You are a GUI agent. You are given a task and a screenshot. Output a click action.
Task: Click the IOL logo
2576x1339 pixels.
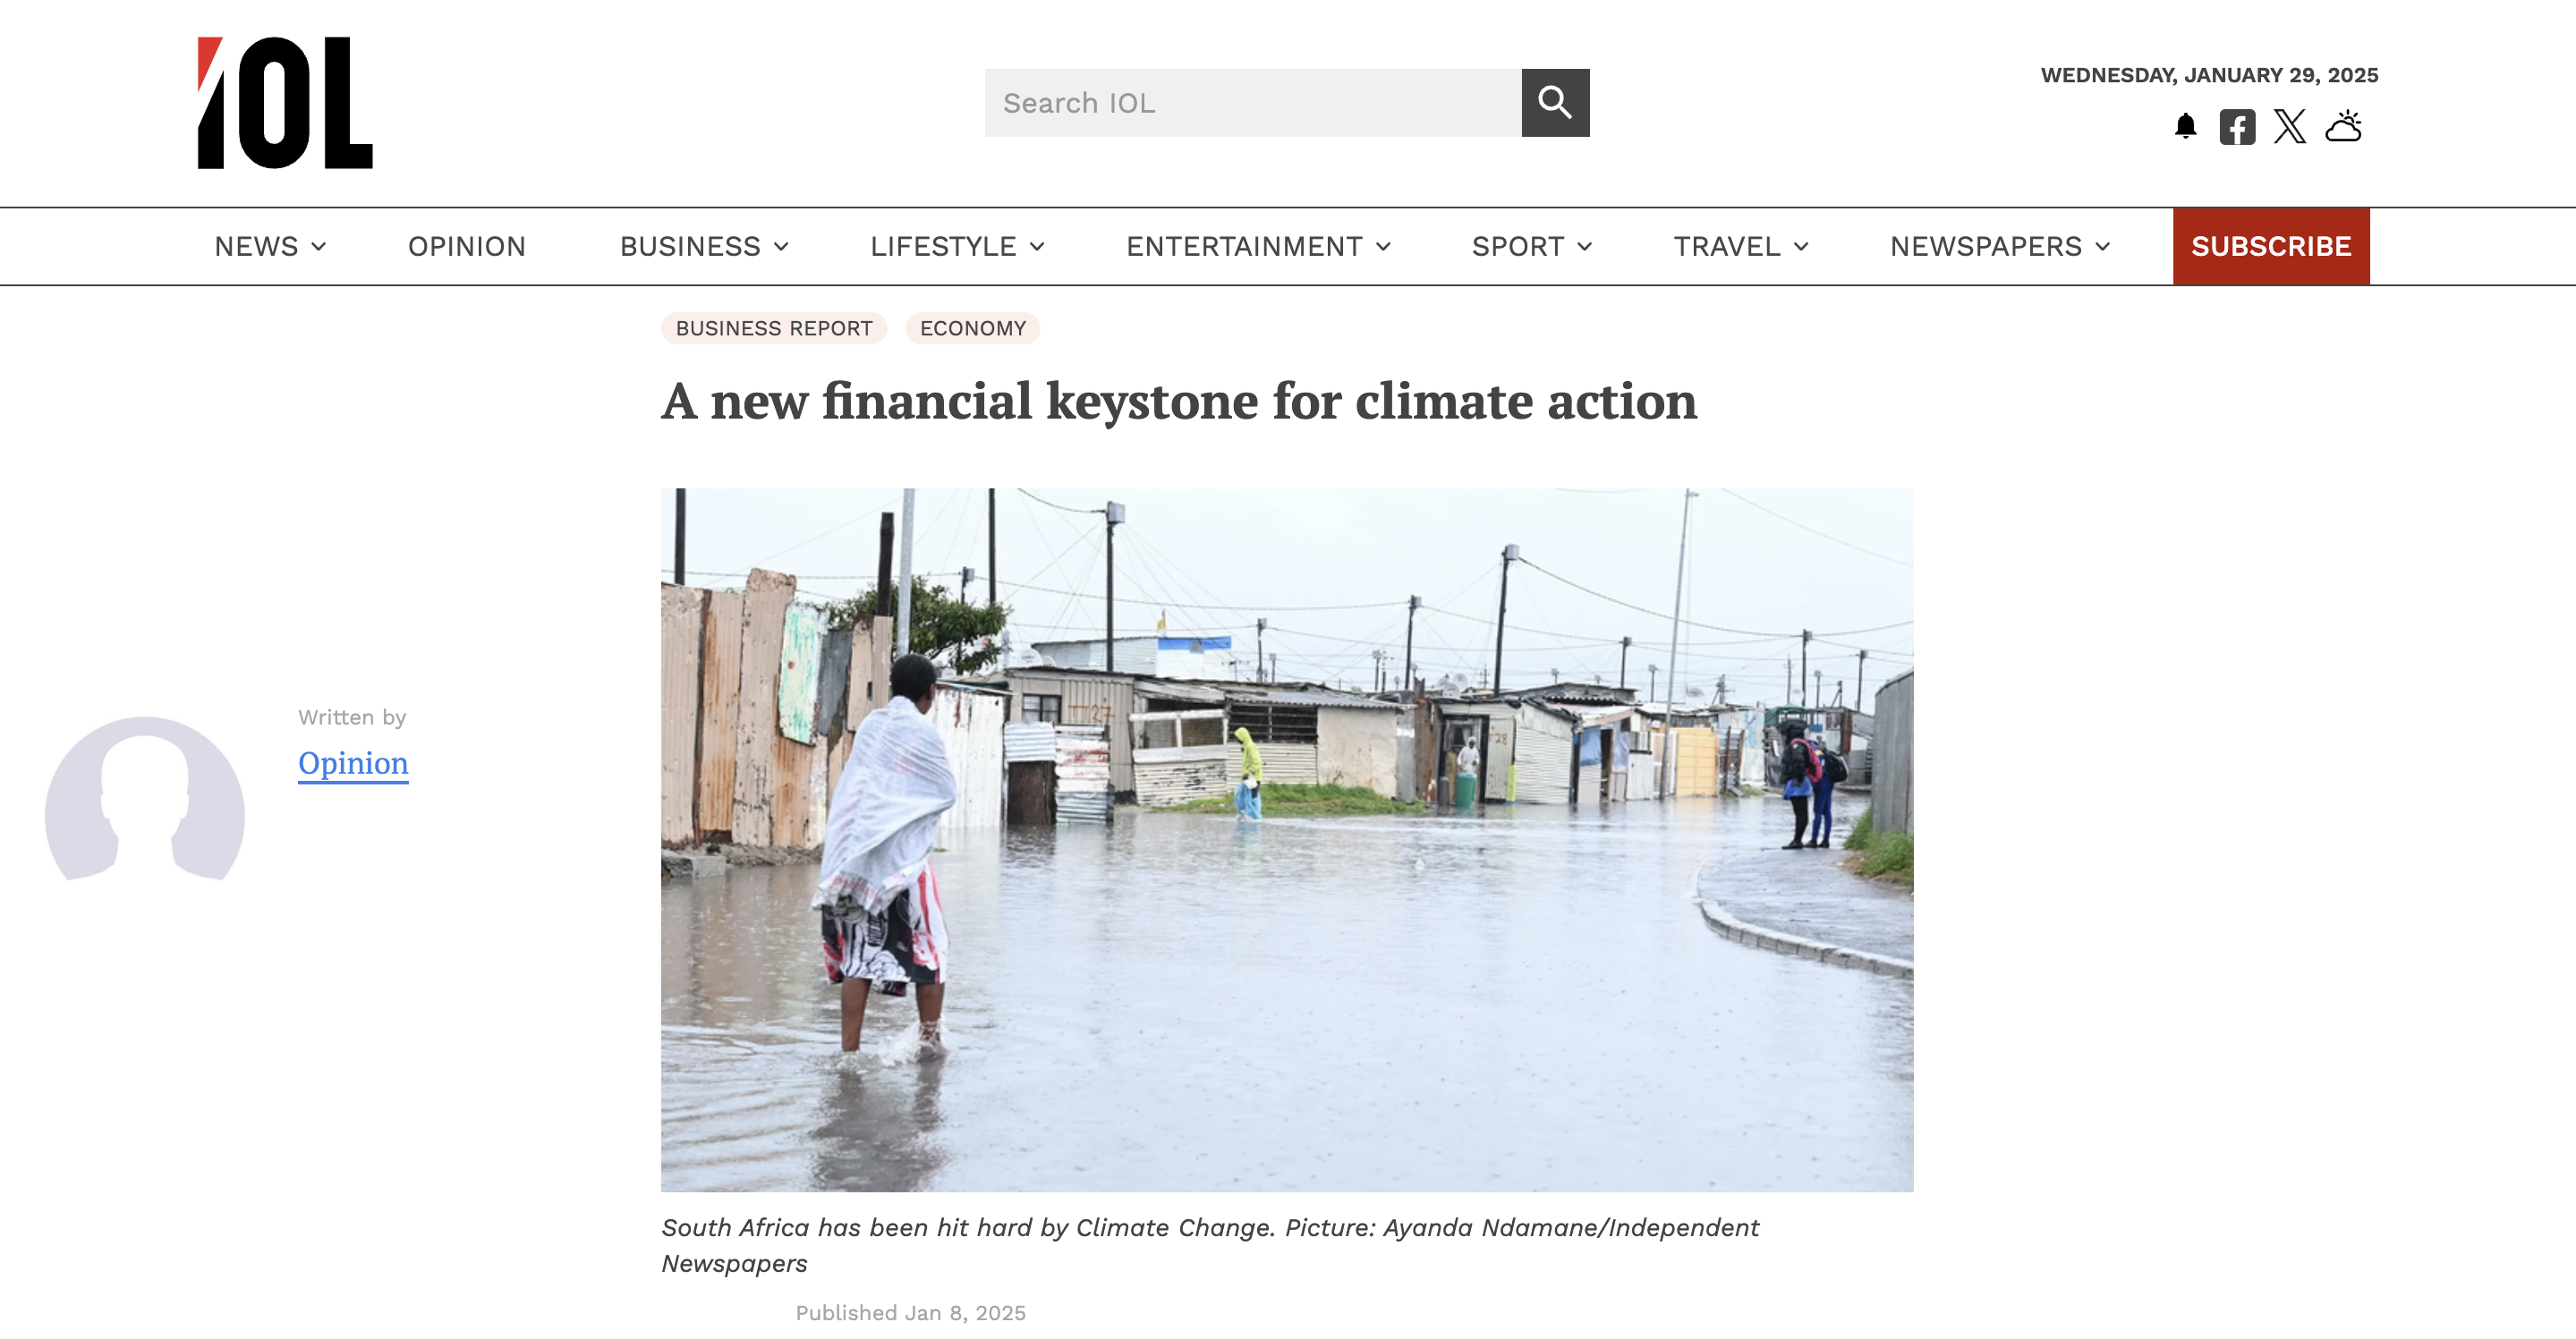285,103
